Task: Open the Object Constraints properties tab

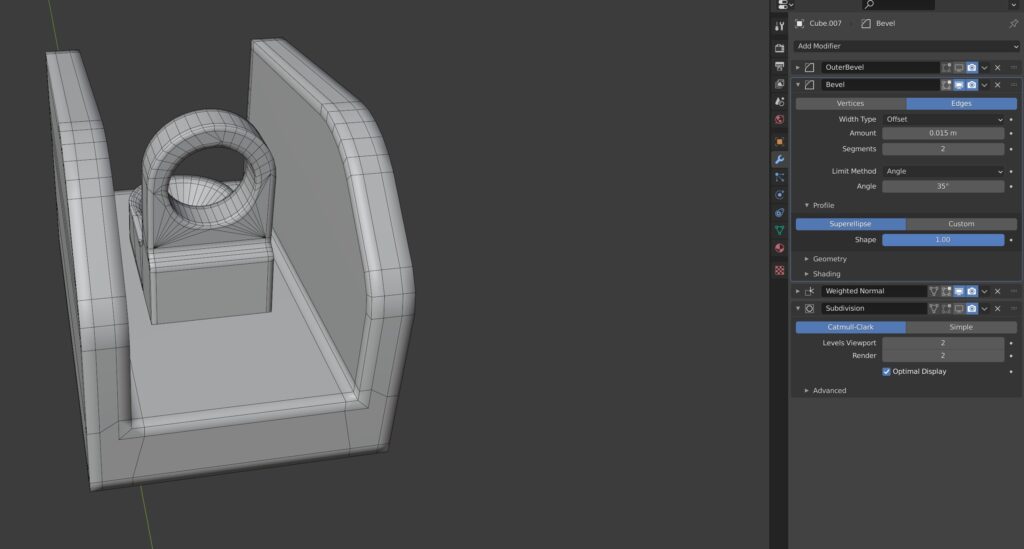Action: coord(779,212)
